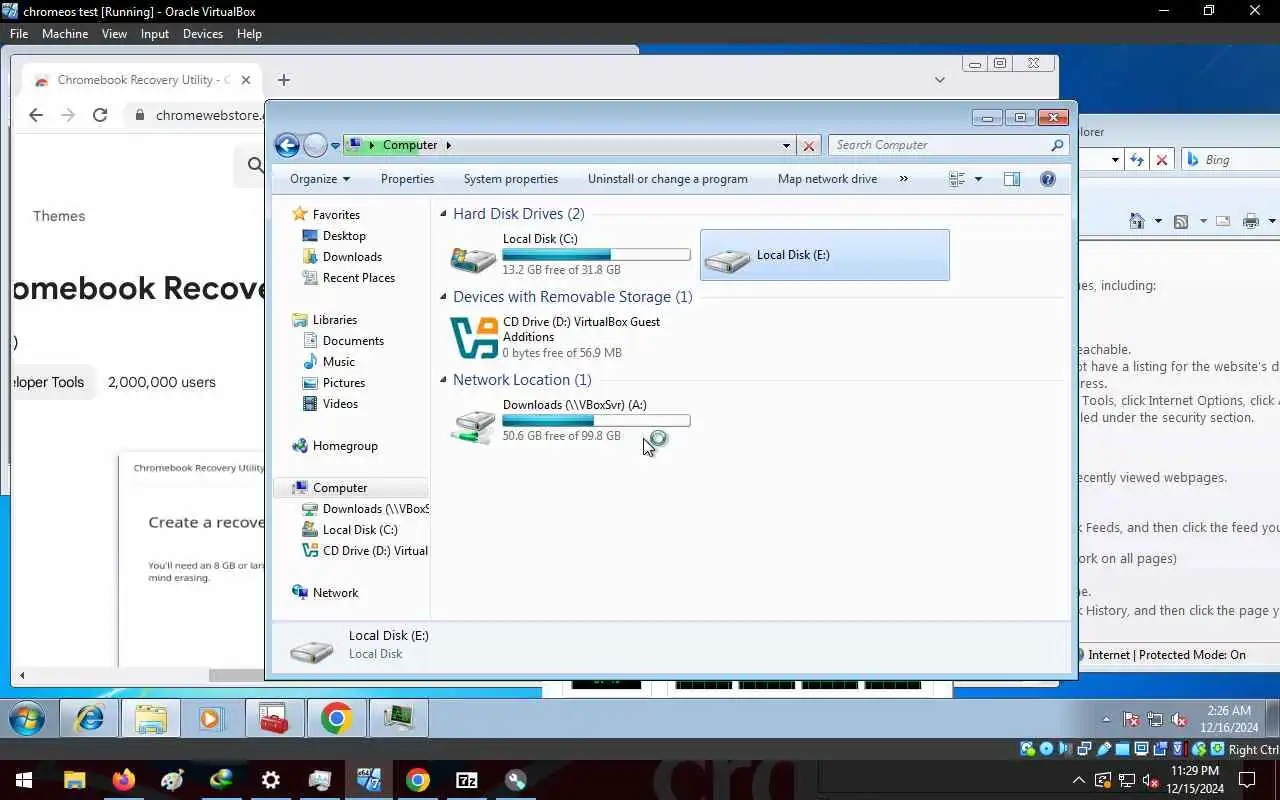Collapse the Network Location group

point(443,380)
